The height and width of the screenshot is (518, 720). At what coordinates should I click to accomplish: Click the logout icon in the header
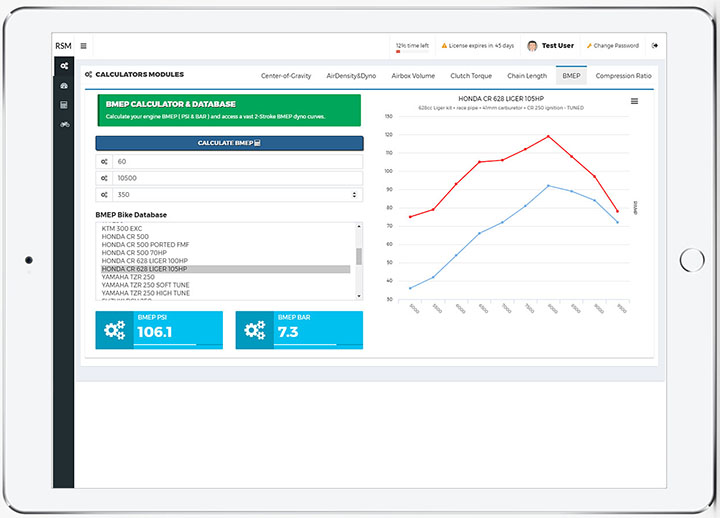tap(655, 45)
